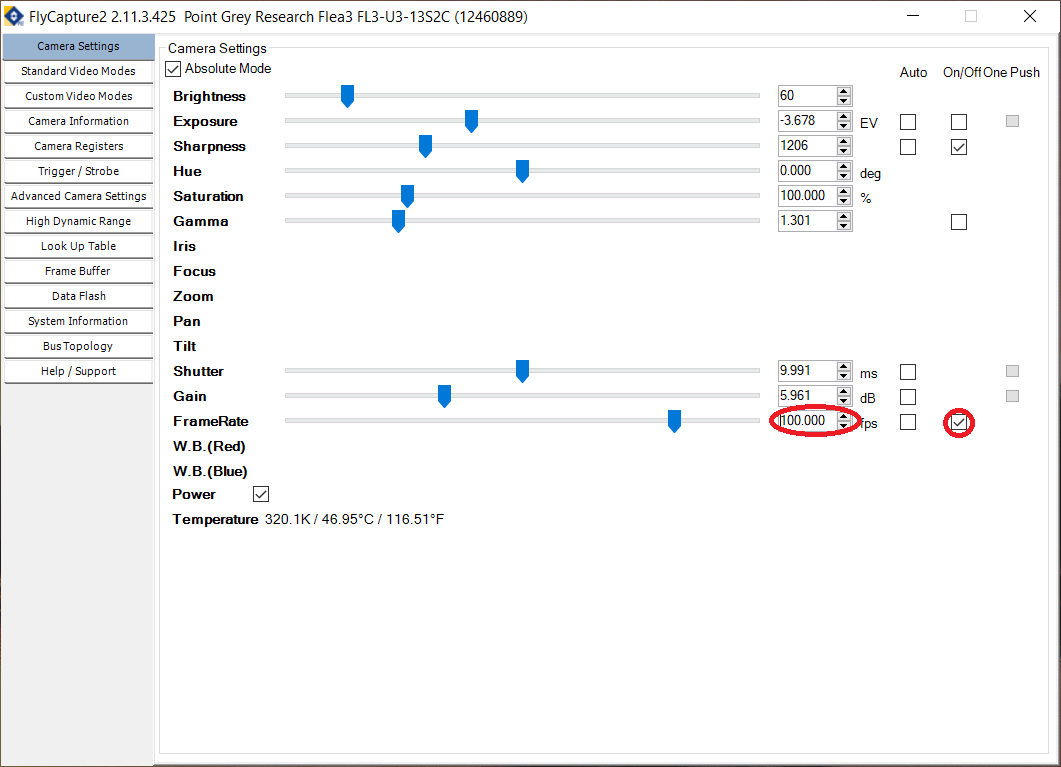This screenshot has height=767, width=1061.
Task: Click the Gain slider handle
Action: point(445,396)
